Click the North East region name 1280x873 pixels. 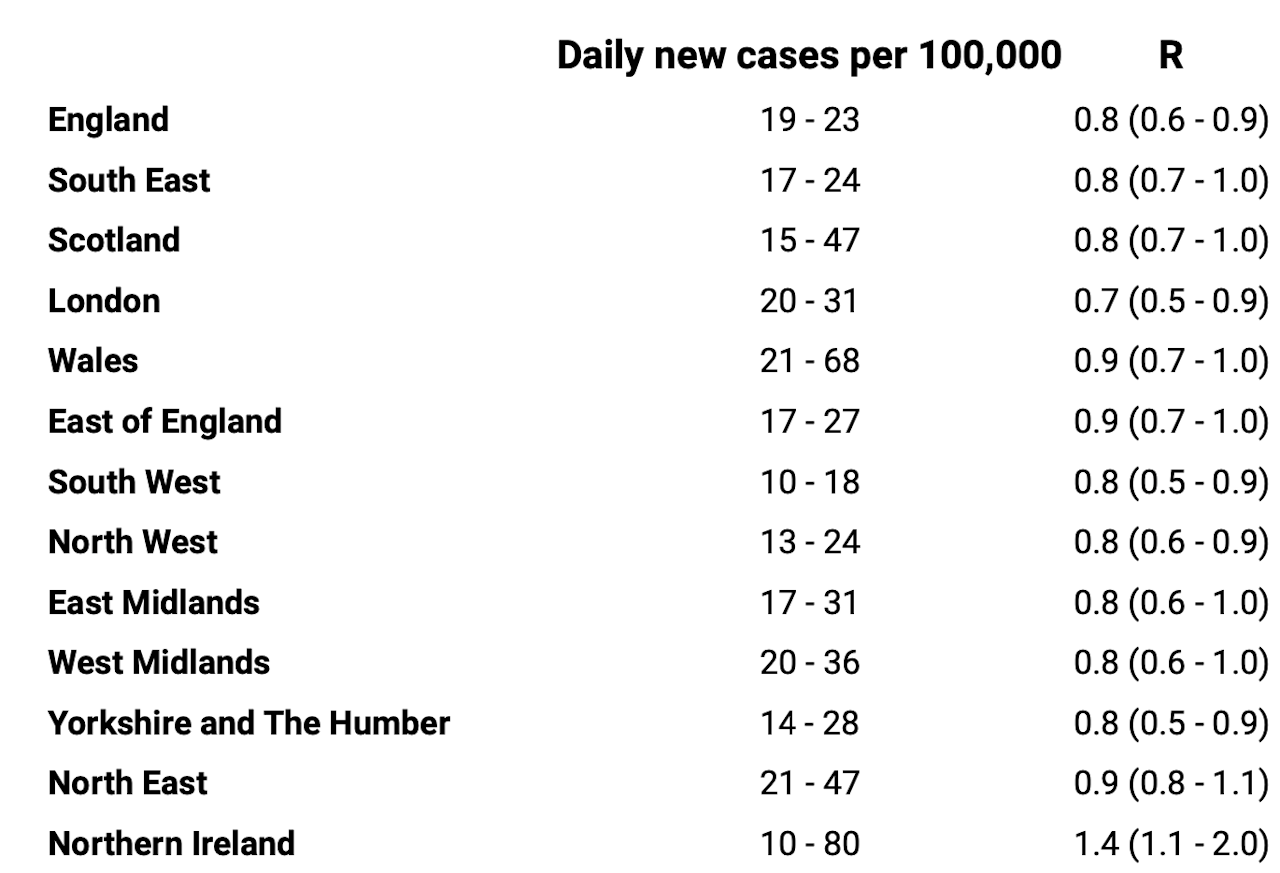pos(128,782)
